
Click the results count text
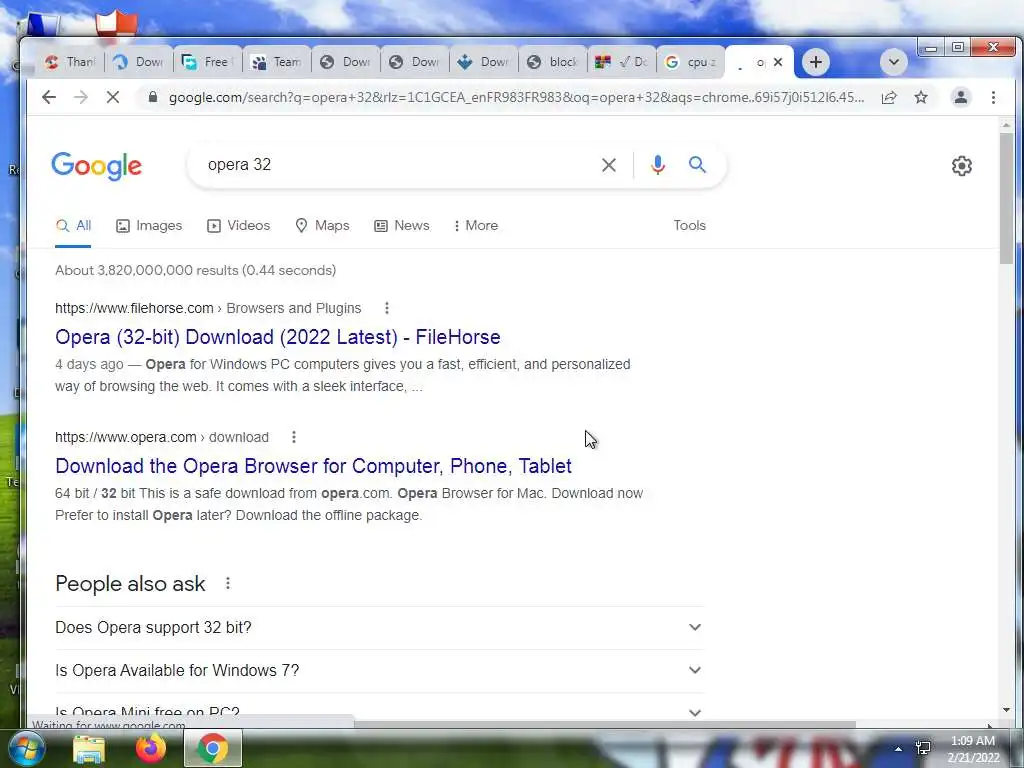click(195, 270)
